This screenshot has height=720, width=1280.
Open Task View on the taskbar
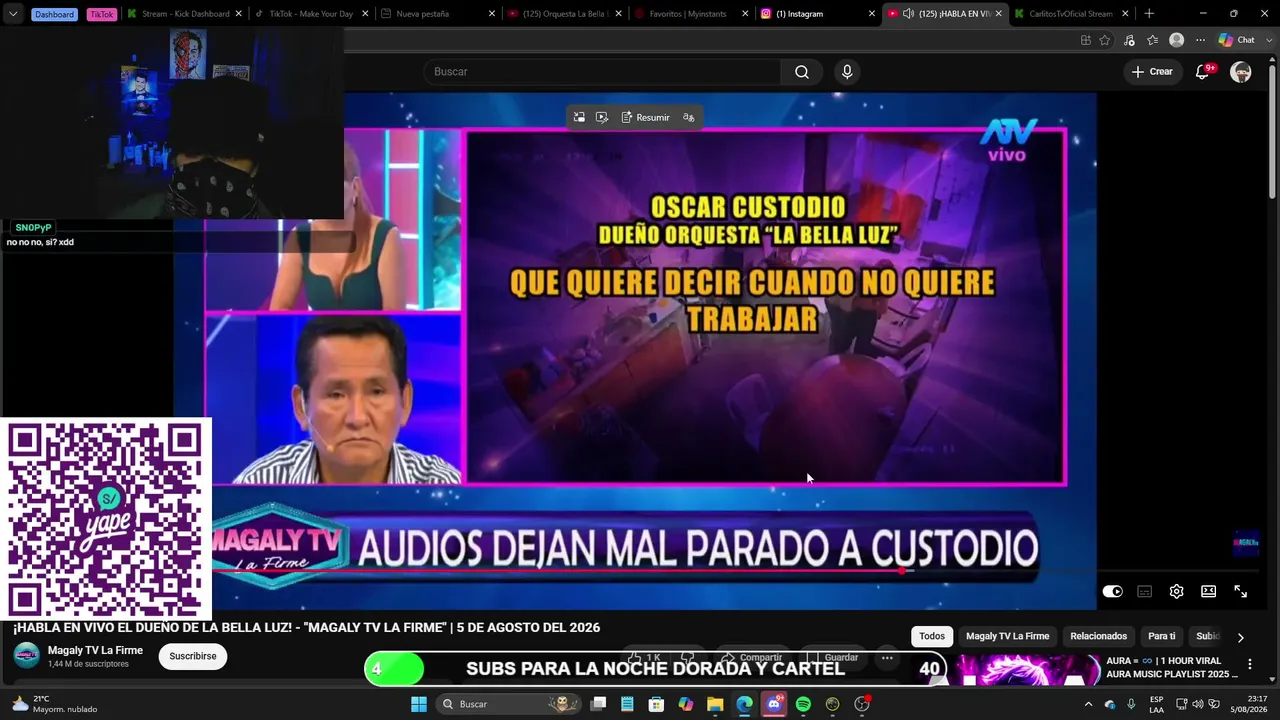[598, 704]
